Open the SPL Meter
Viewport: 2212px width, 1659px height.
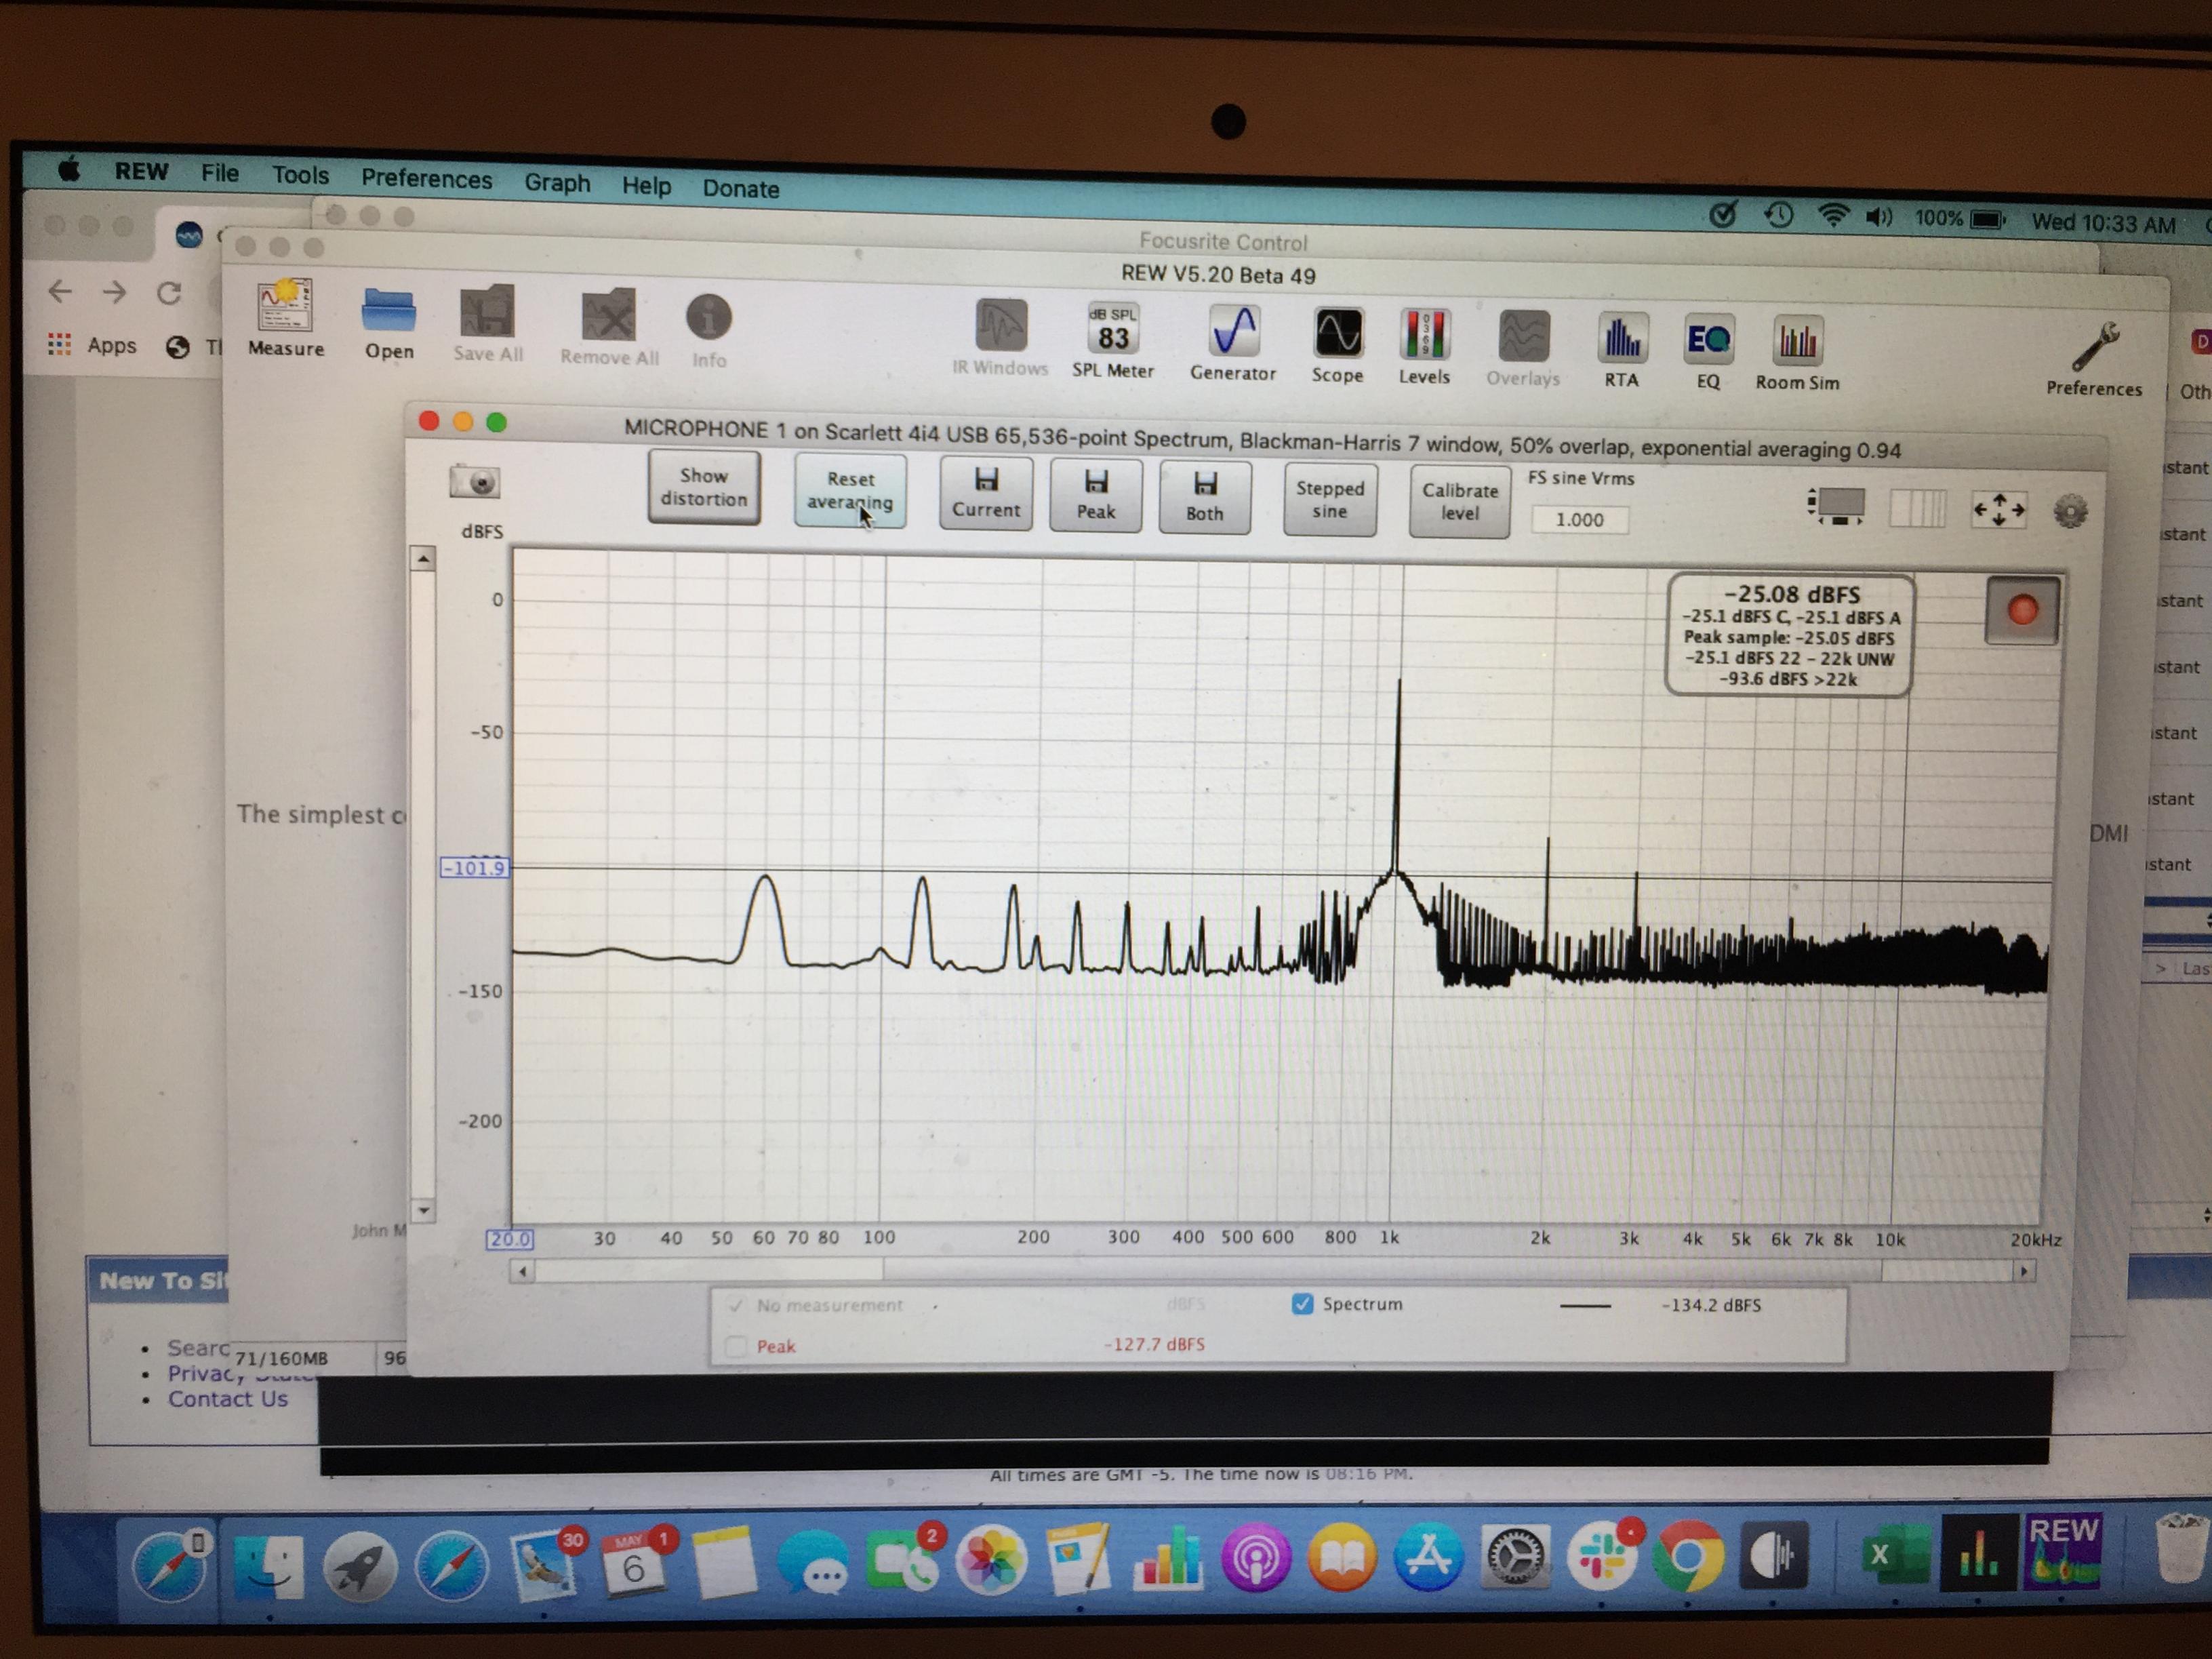1113,341
